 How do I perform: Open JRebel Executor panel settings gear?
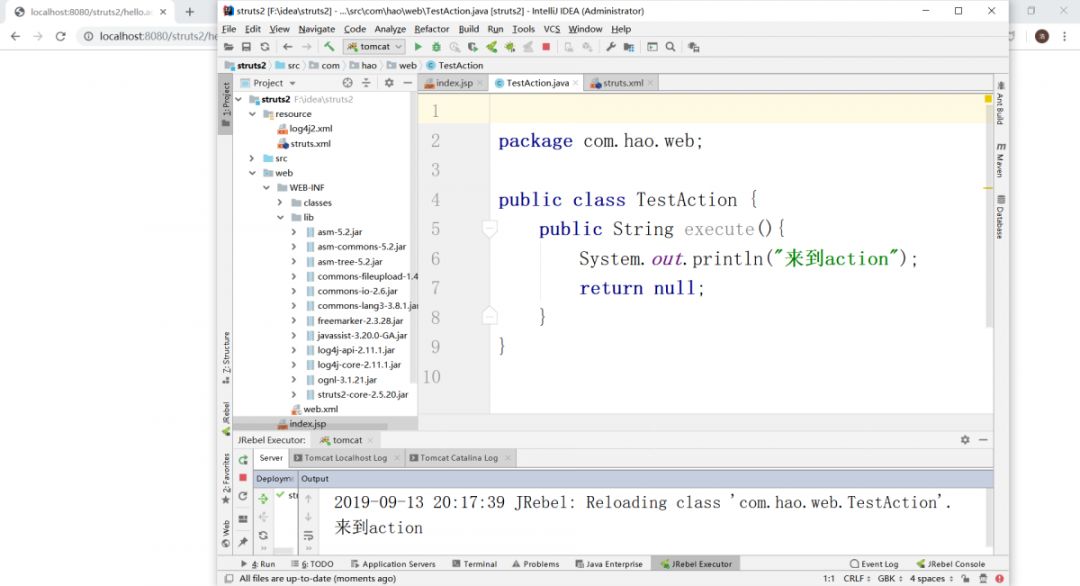tap(965, 439)
